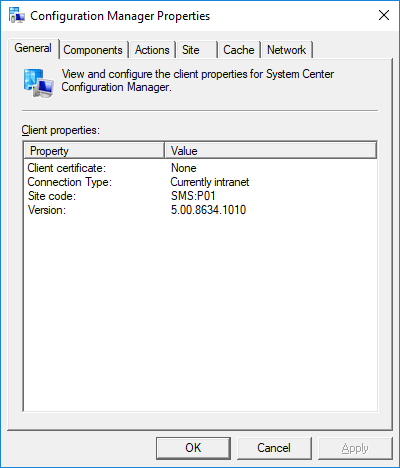Select the Connection Type row
Image resolution: width=400 pixels, height=468 pixels.
200,182
